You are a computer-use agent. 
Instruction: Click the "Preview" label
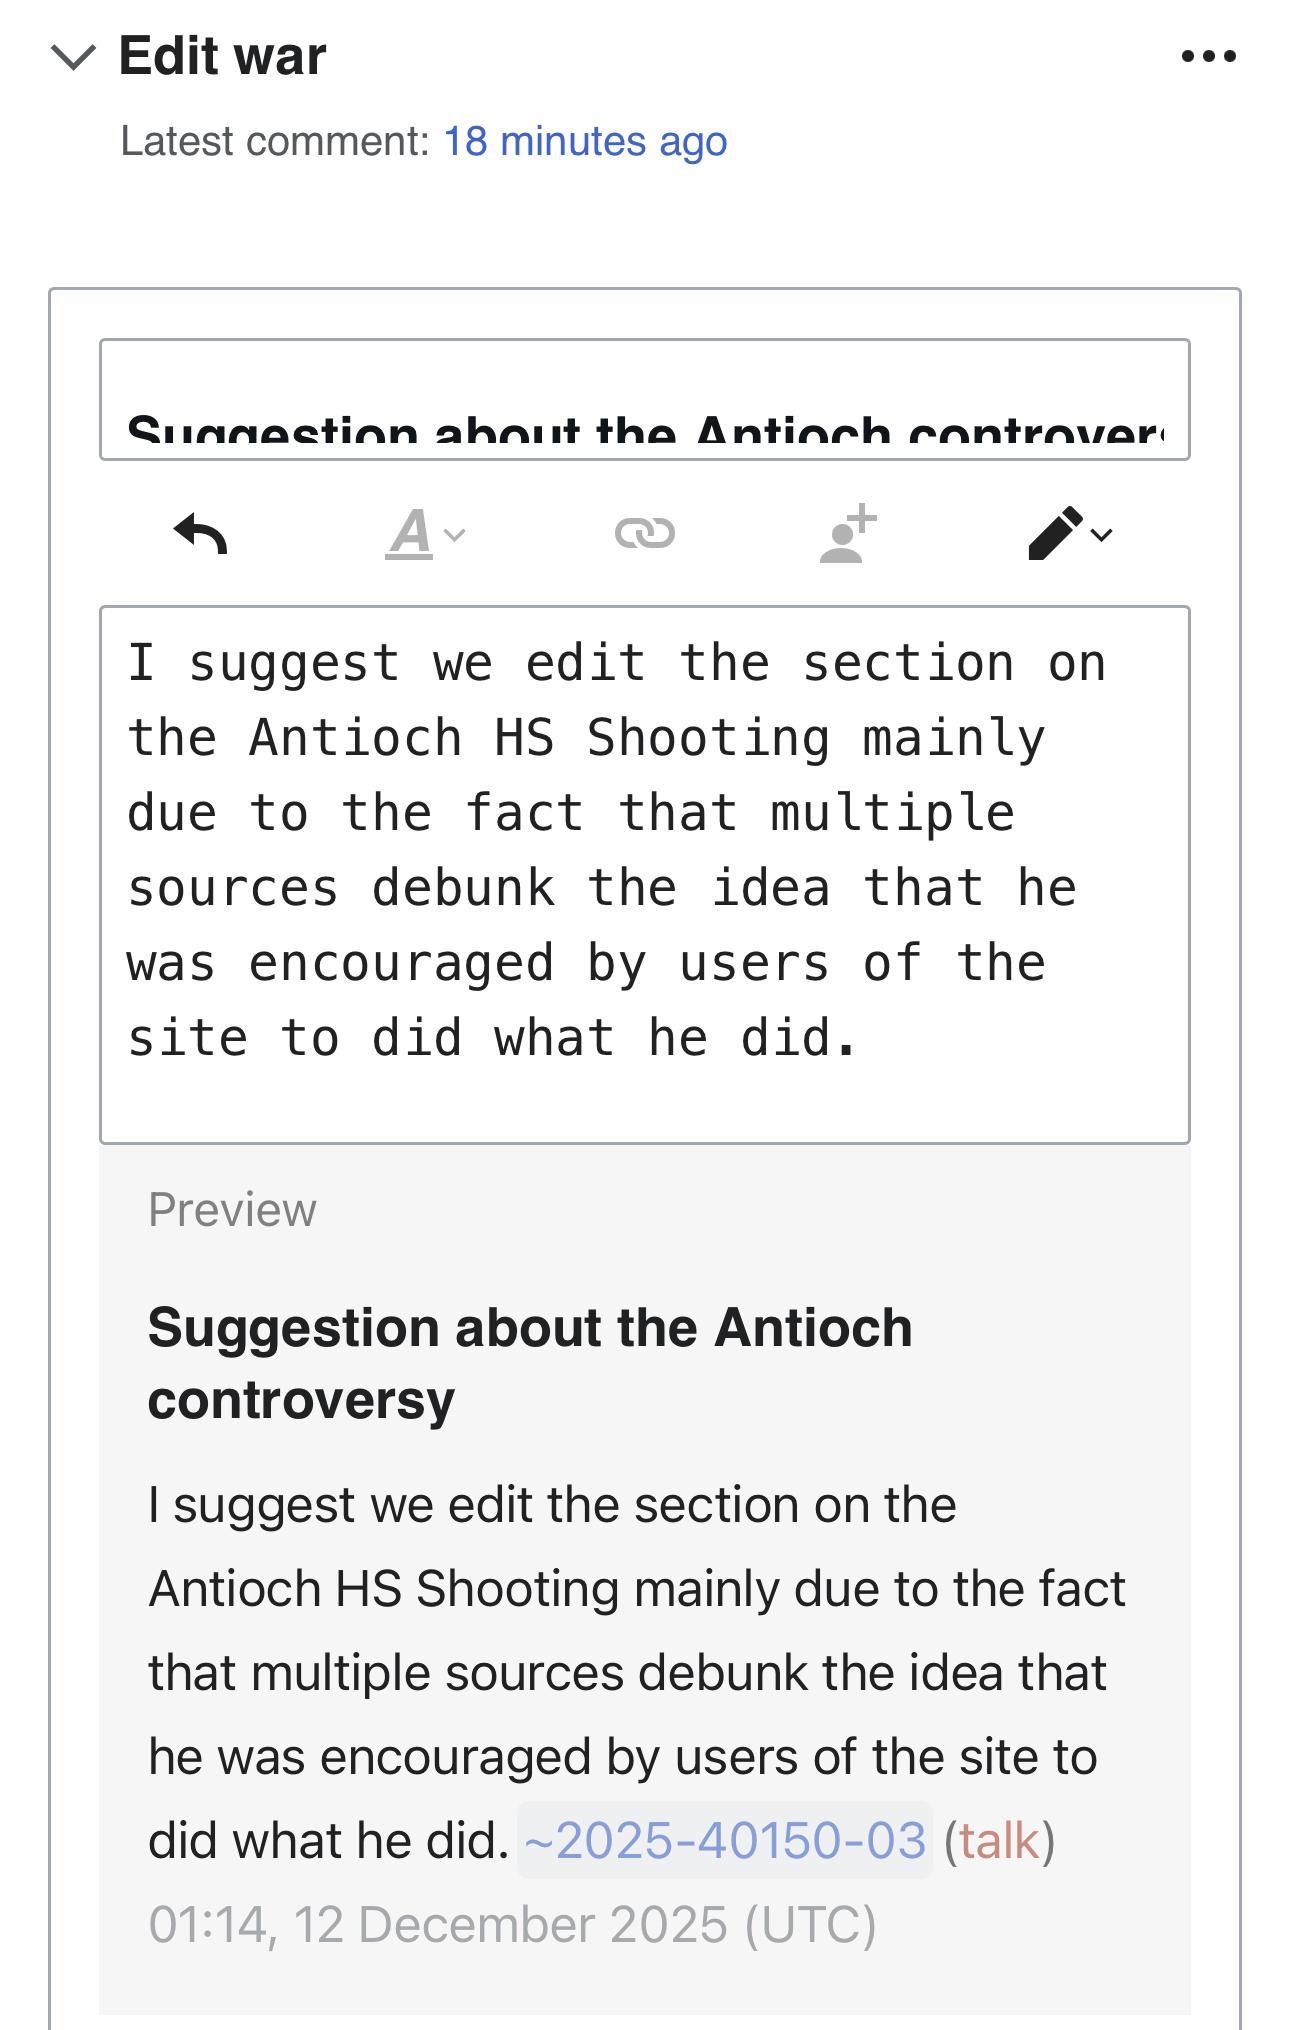[232, 1210]
